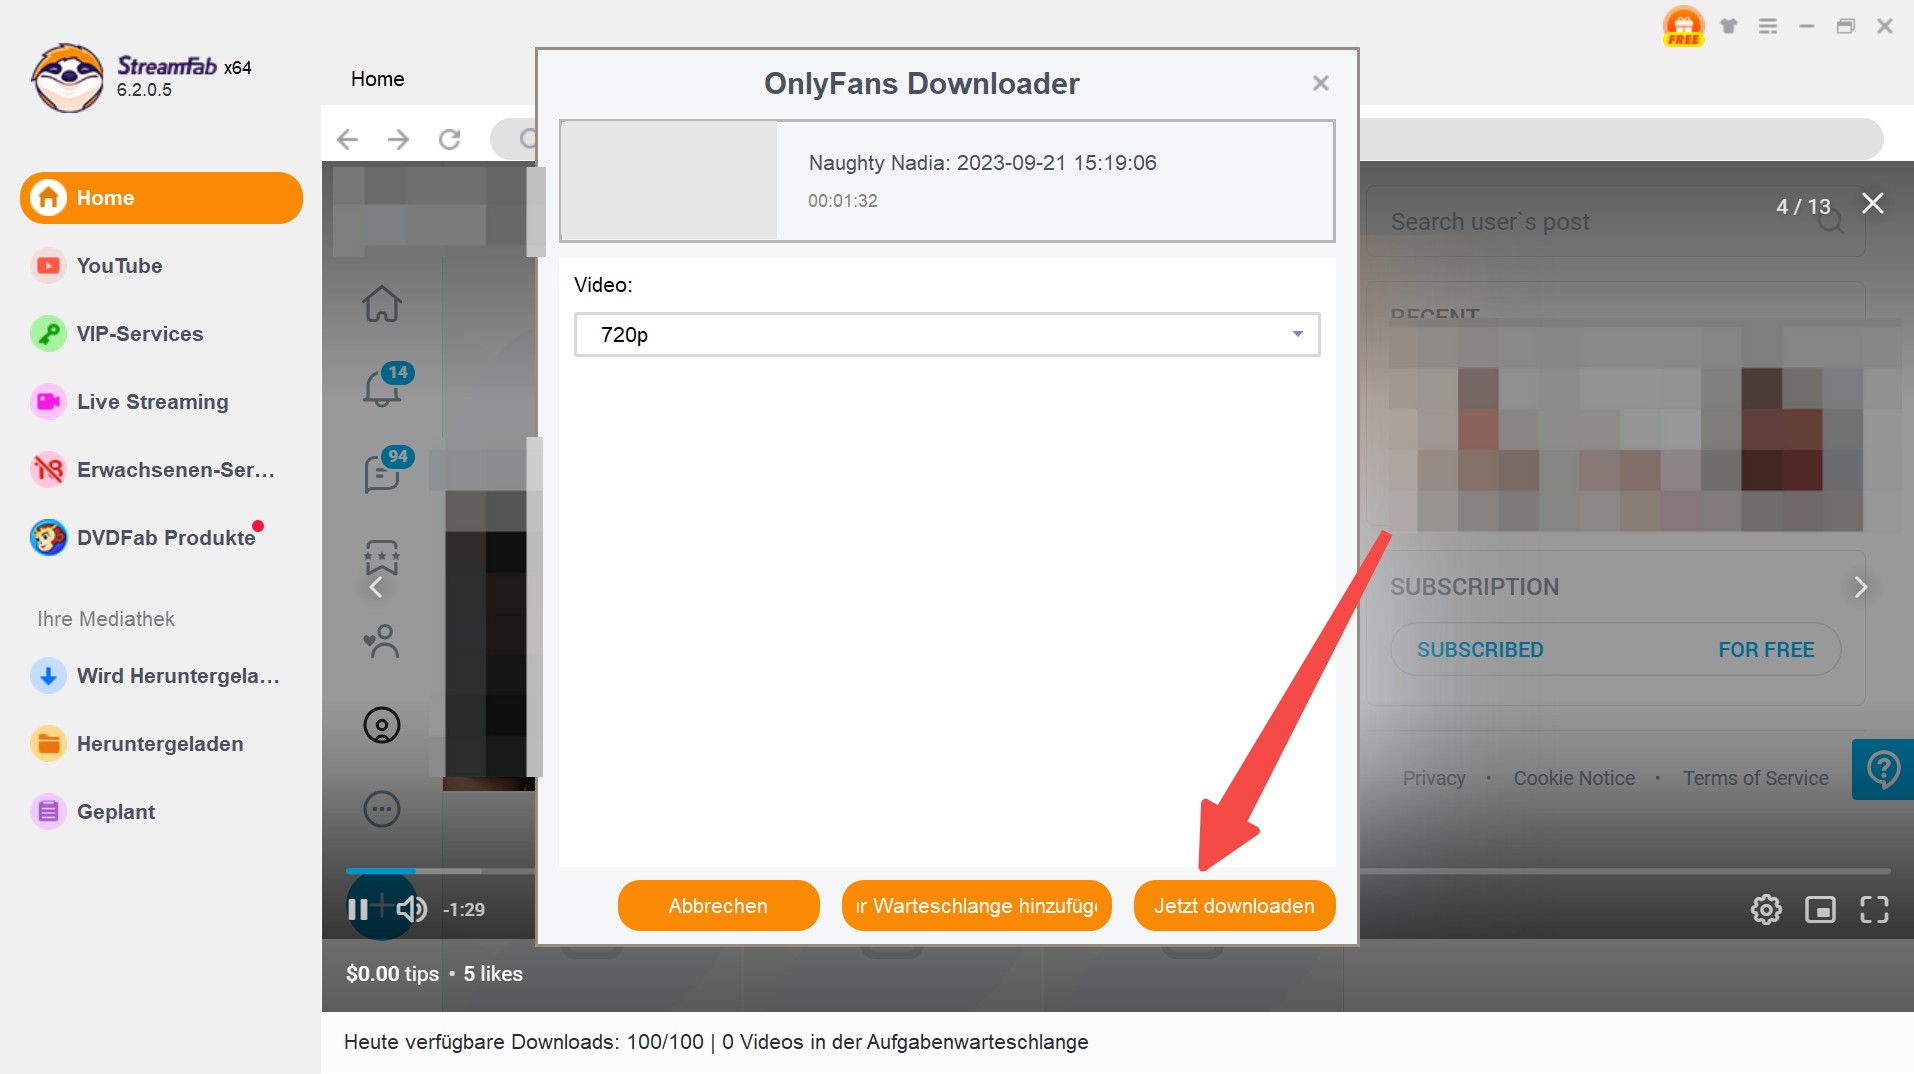
Task: Click the help question mark button
Action: pyautogui.click(x=1883, y=769)
